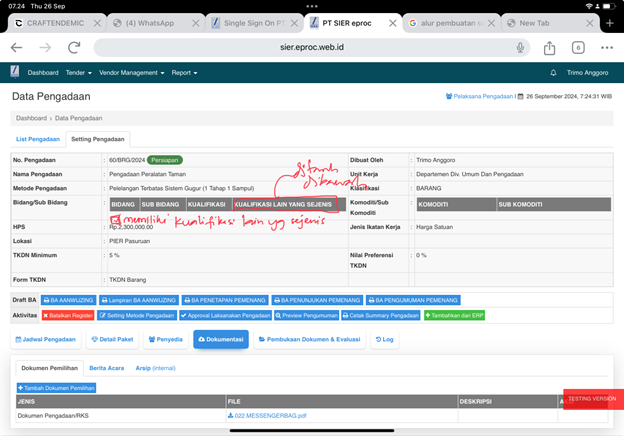Viewport: 624px width, 436px height.
Task: Expand the Report dropdown menu
Action: click(184, 73)
